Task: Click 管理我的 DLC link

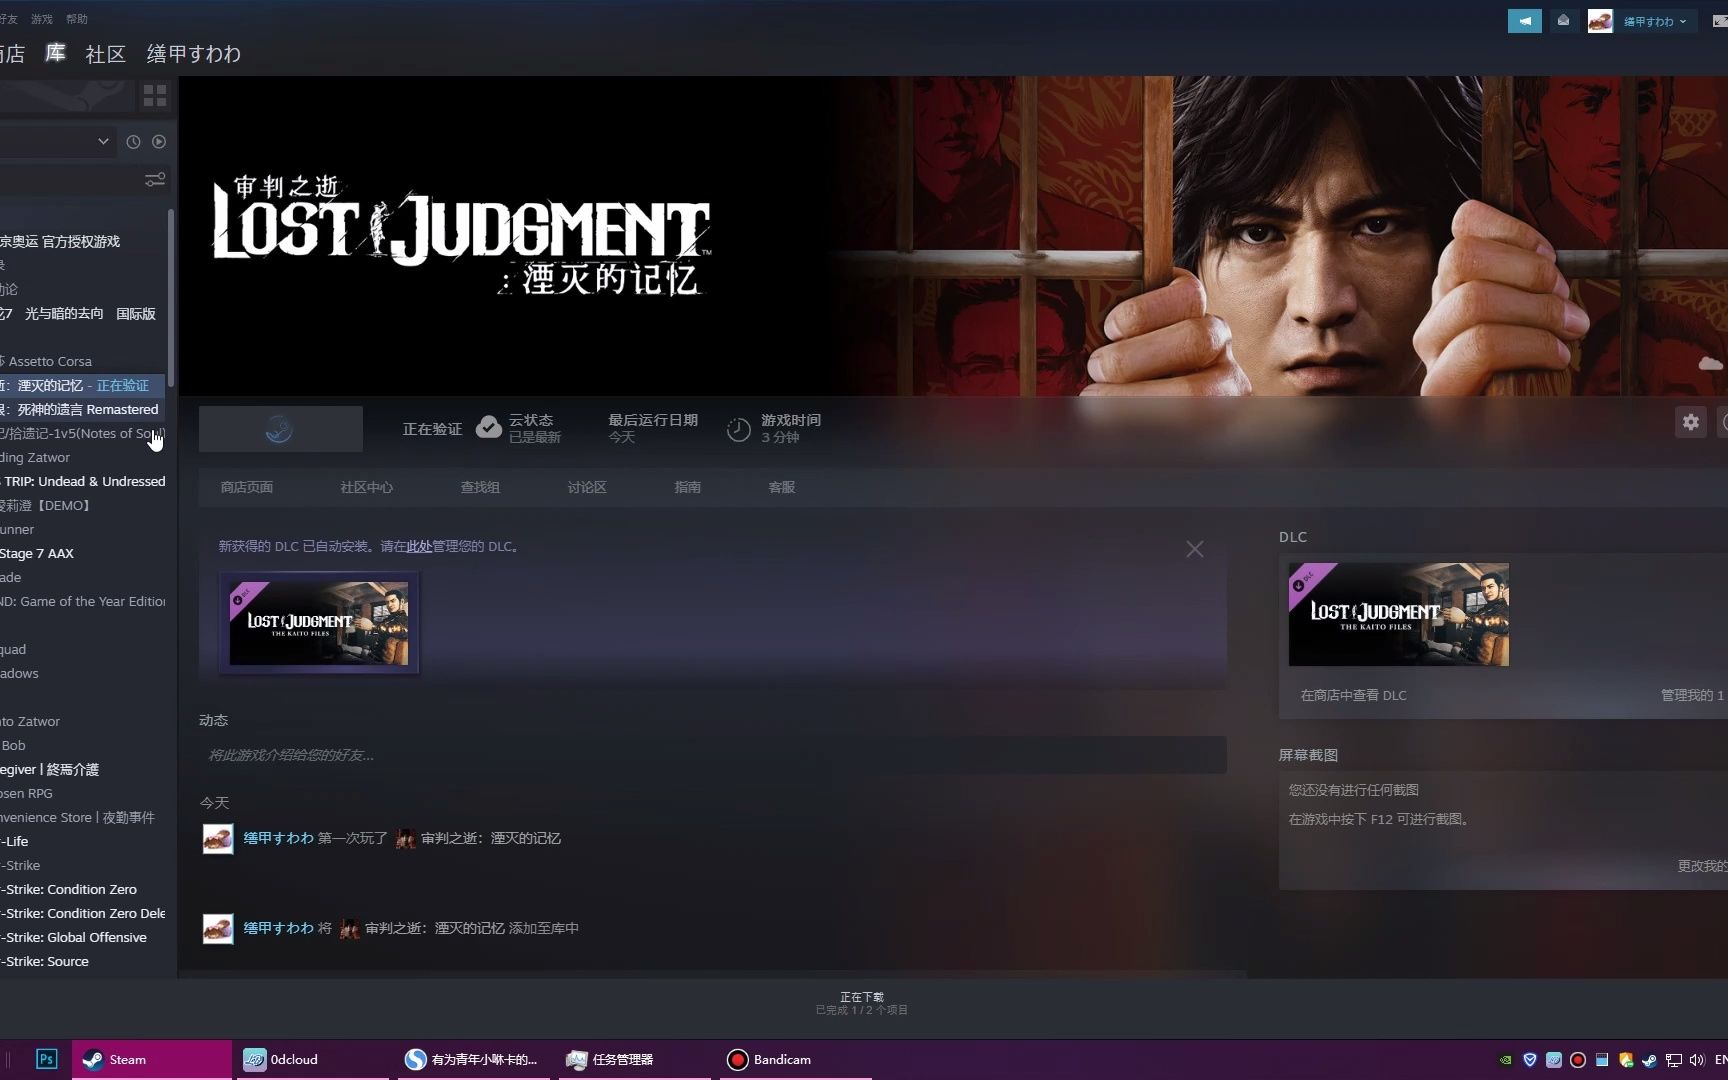Action: coord(1692,695)
